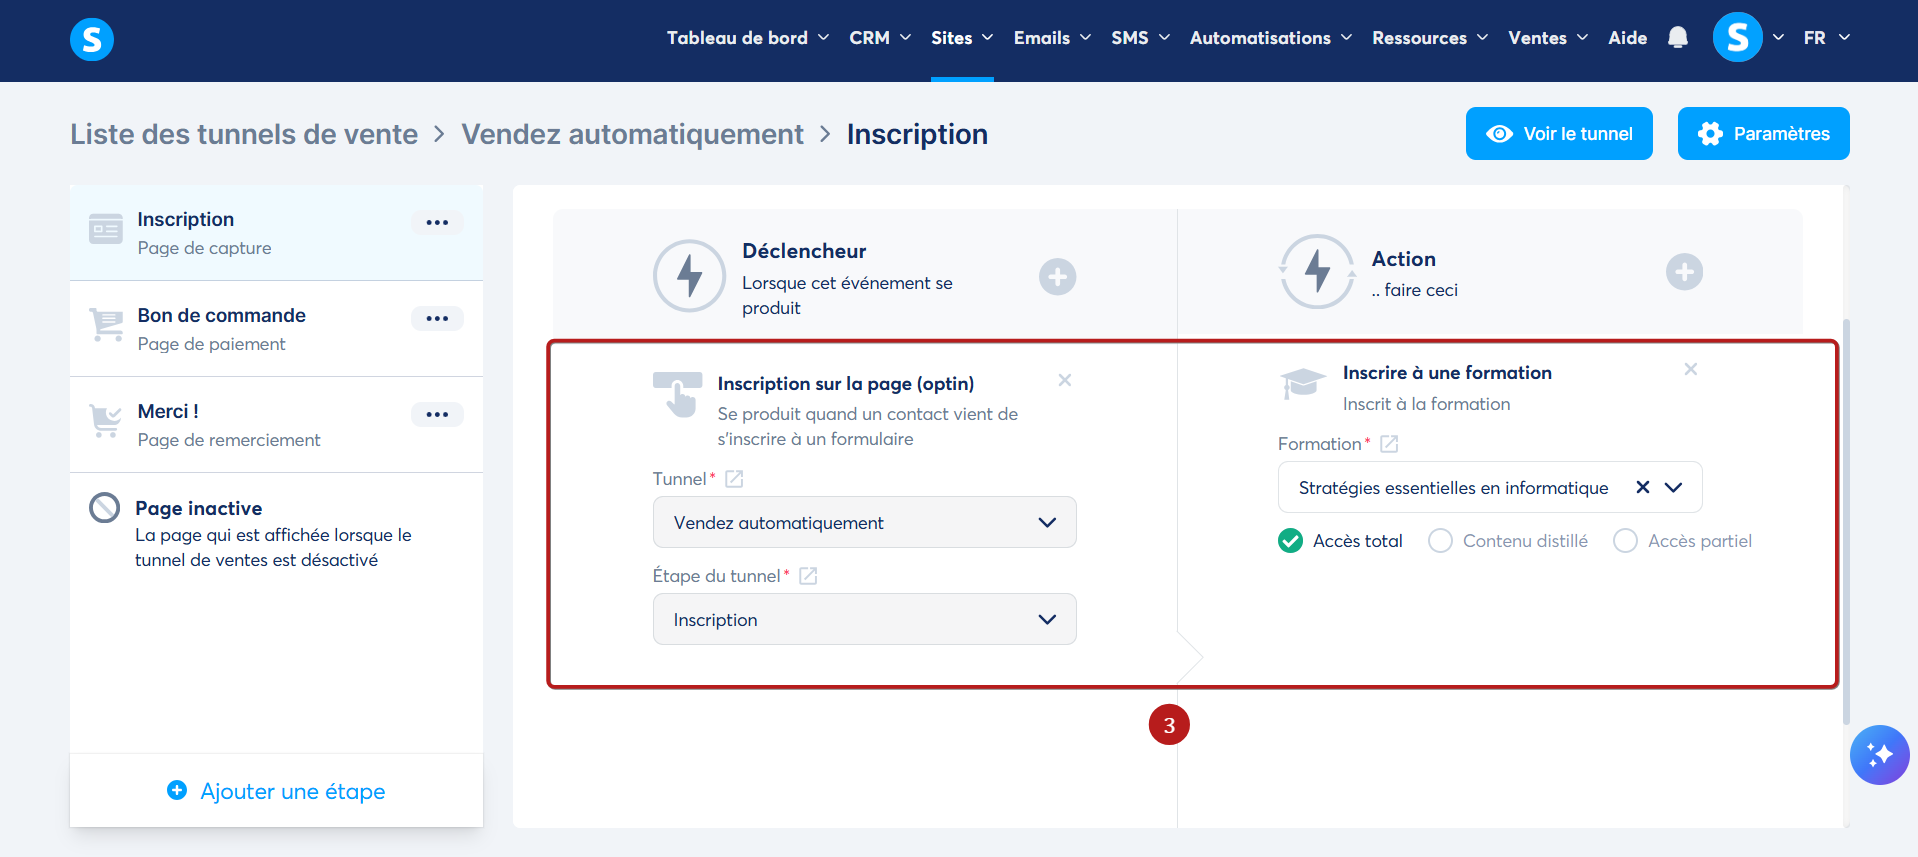Select Merci ! step in sidebar

276,425
